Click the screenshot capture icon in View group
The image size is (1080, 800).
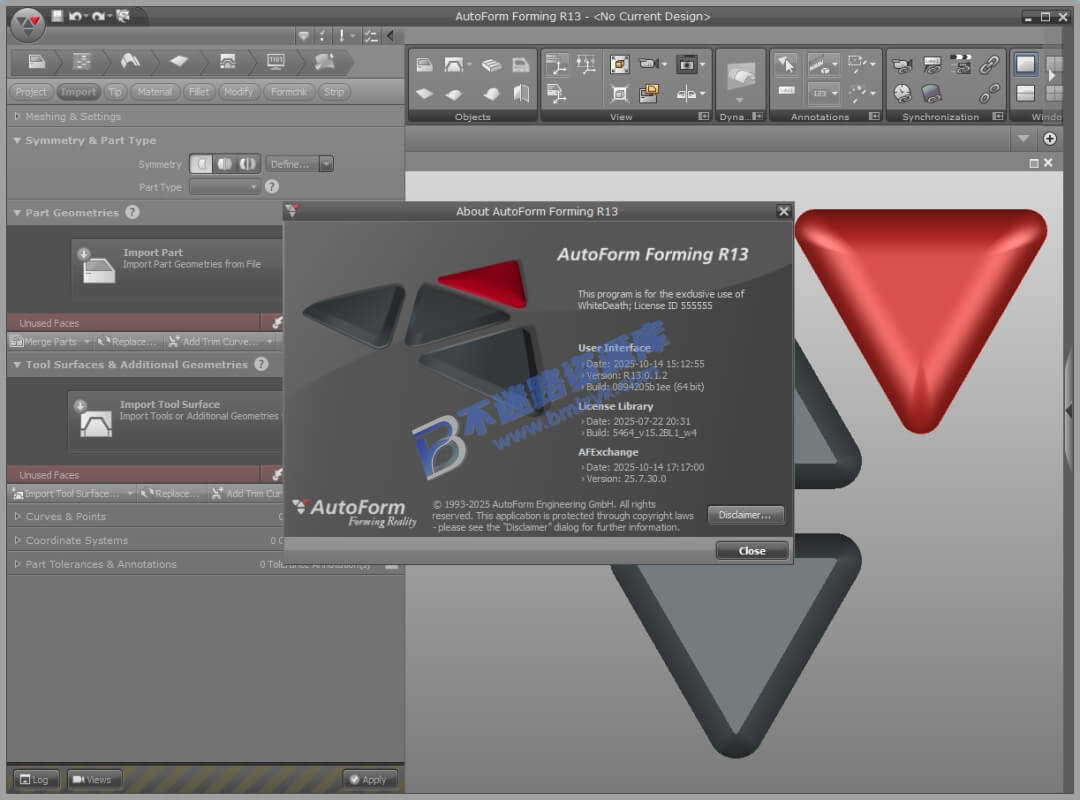pos(687,65)
